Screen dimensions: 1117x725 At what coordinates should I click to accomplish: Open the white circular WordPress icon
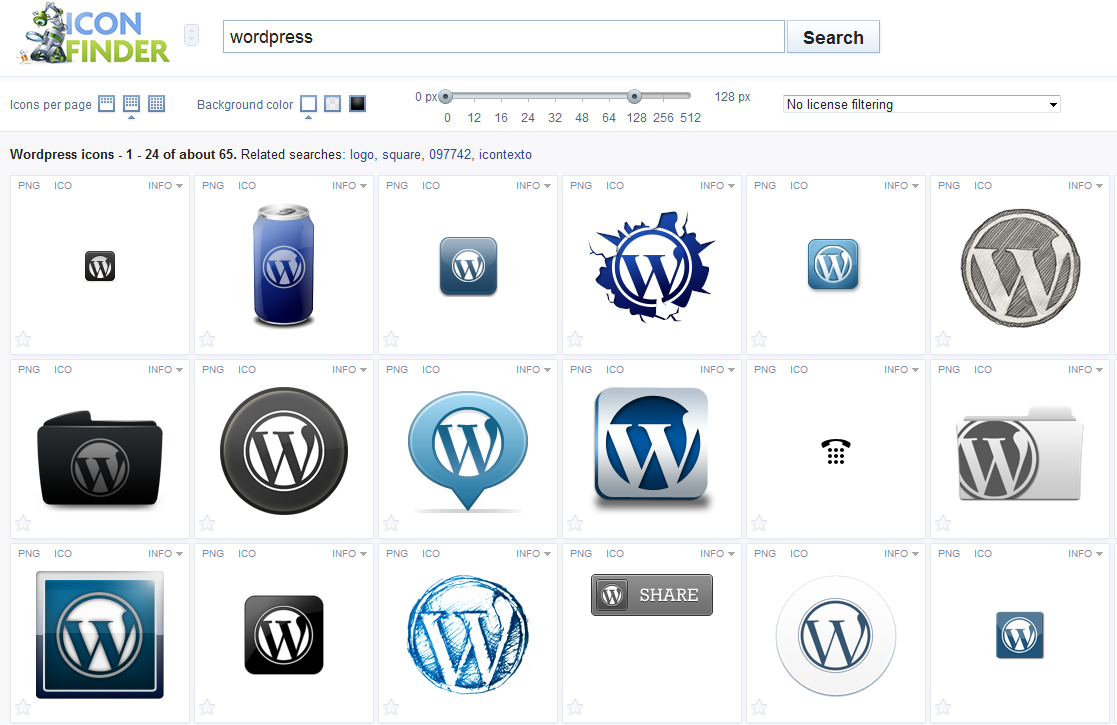tap(836, 636)
